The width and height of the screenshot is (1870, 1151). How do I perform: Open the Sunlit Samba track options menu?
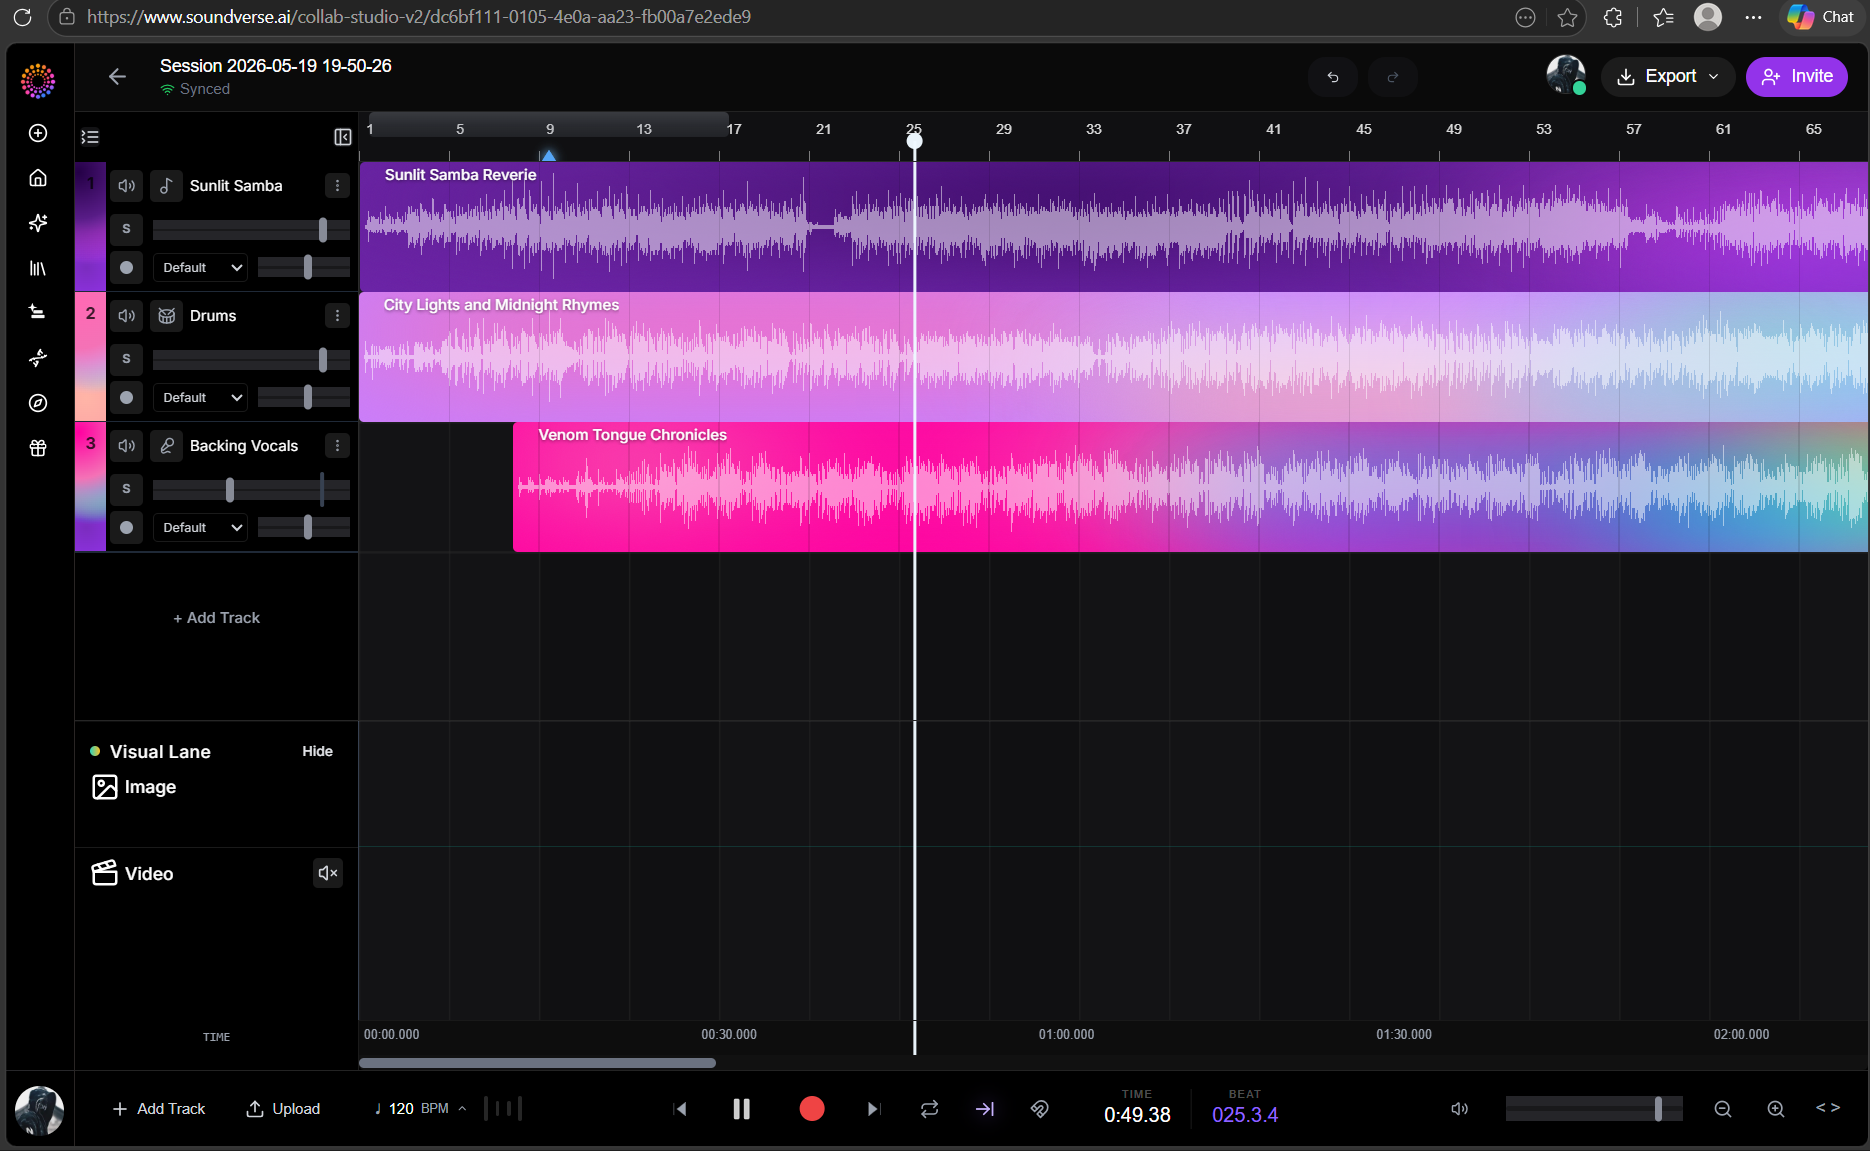(x=337, y=186)
